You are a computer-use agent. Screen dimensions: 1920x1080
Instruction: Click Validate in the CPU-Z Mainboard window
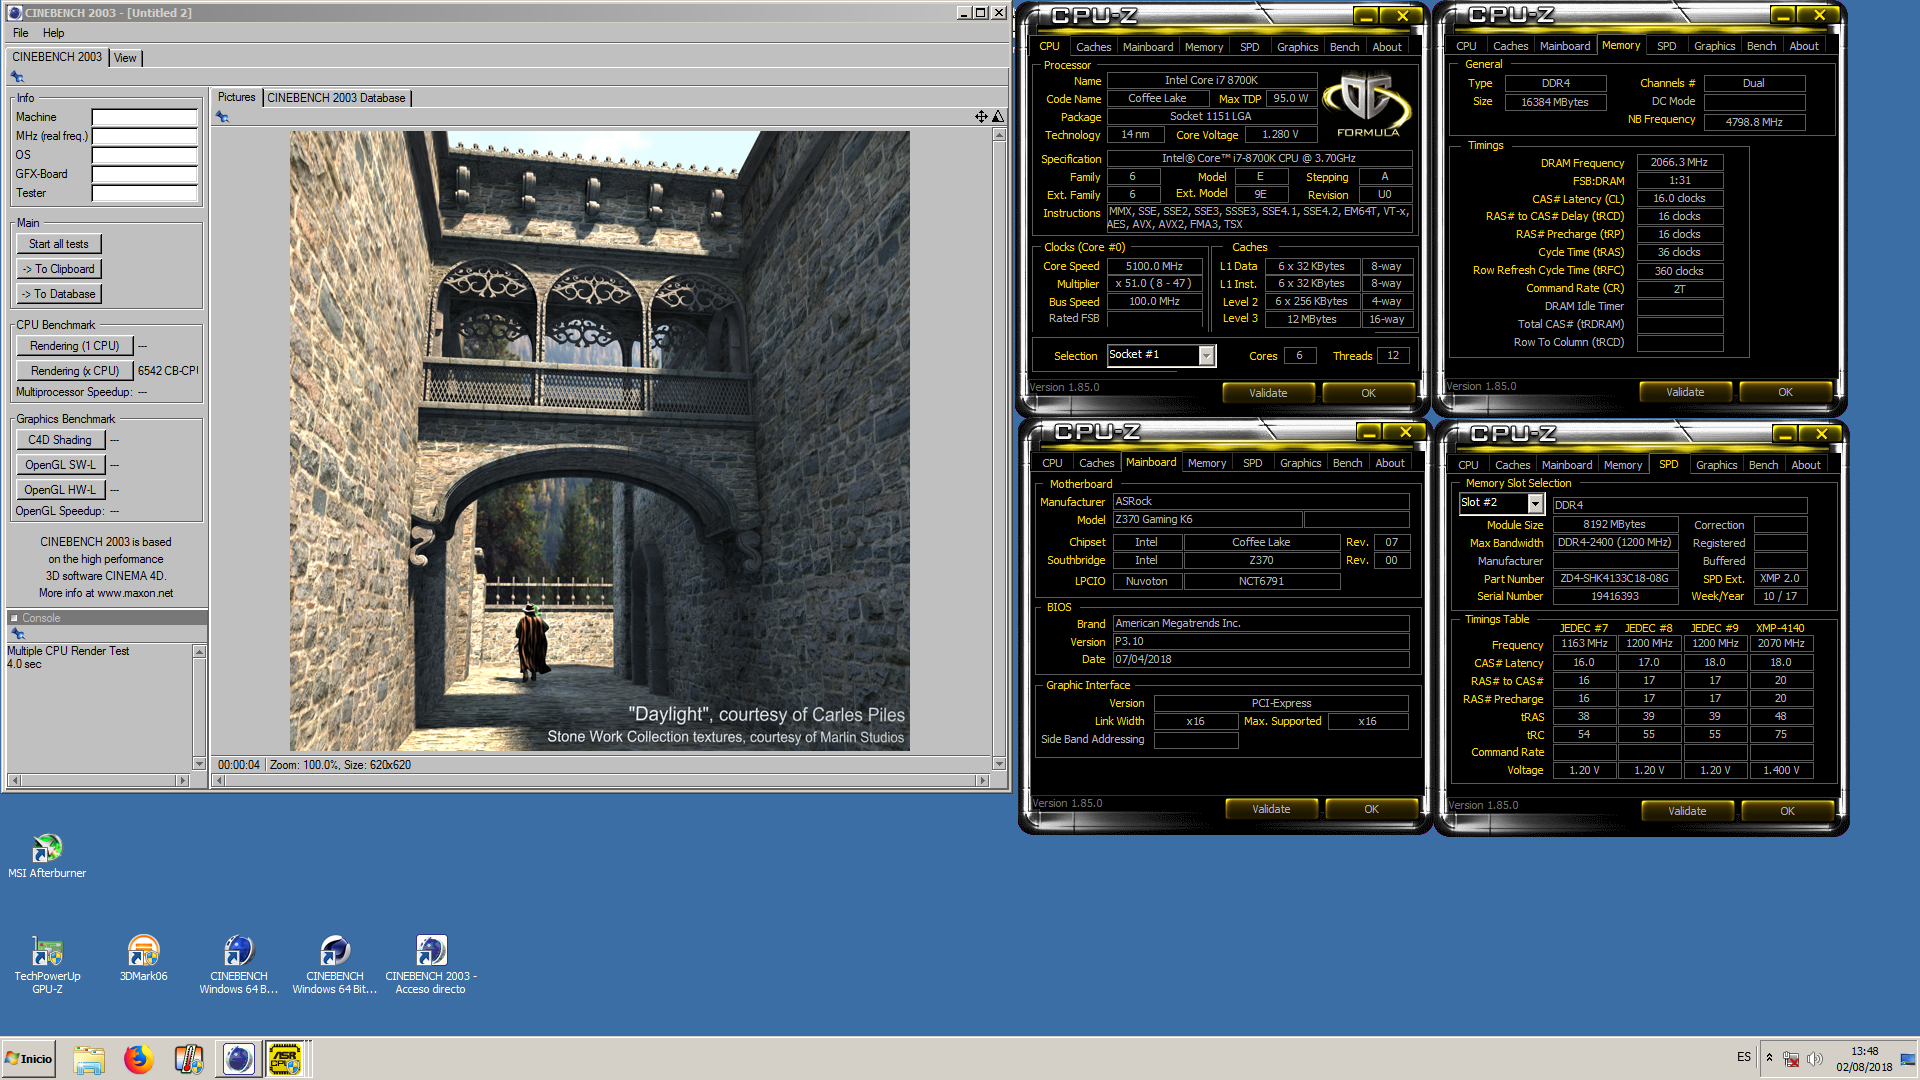point(1271,809)
